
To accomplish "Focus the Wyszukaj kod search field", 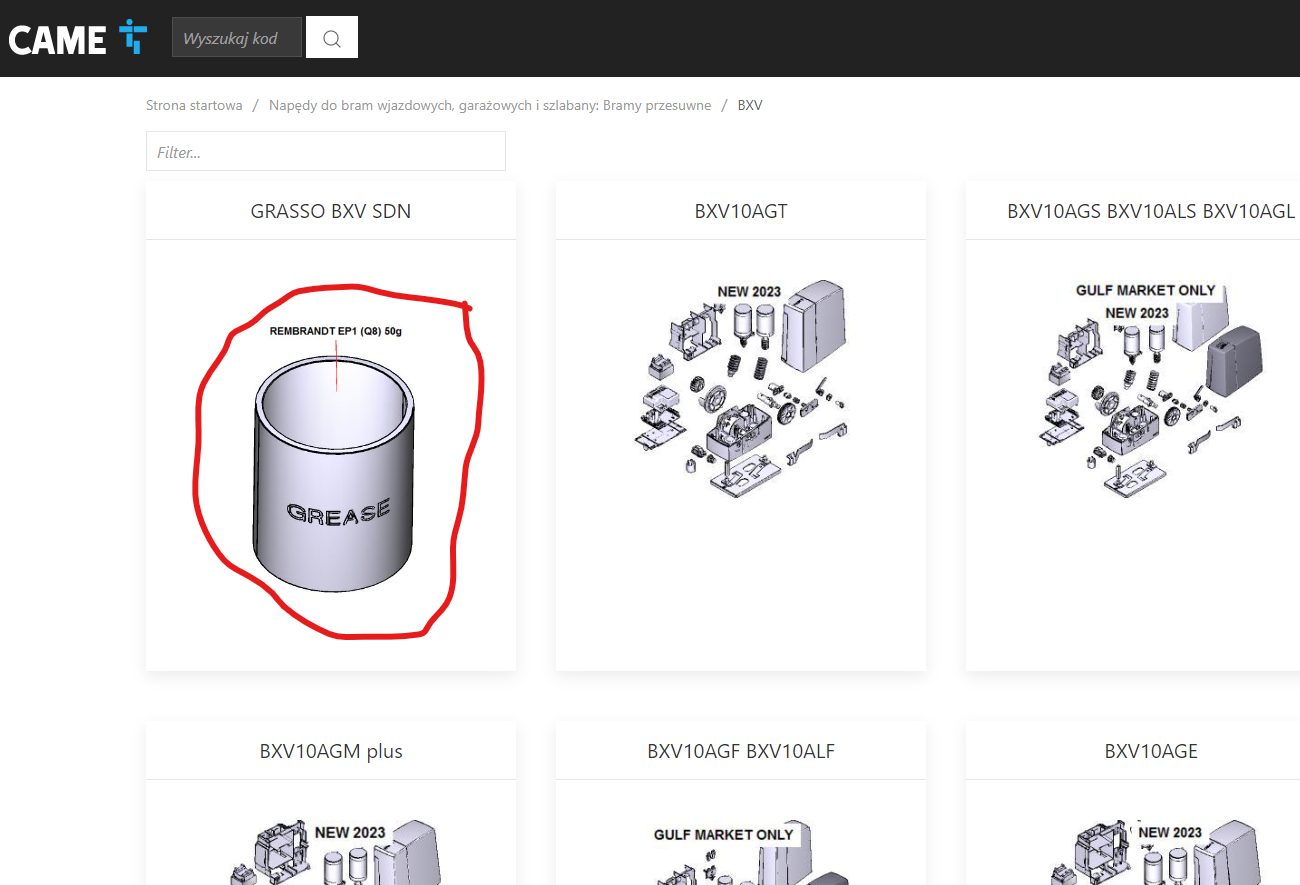I will (237, 37).
